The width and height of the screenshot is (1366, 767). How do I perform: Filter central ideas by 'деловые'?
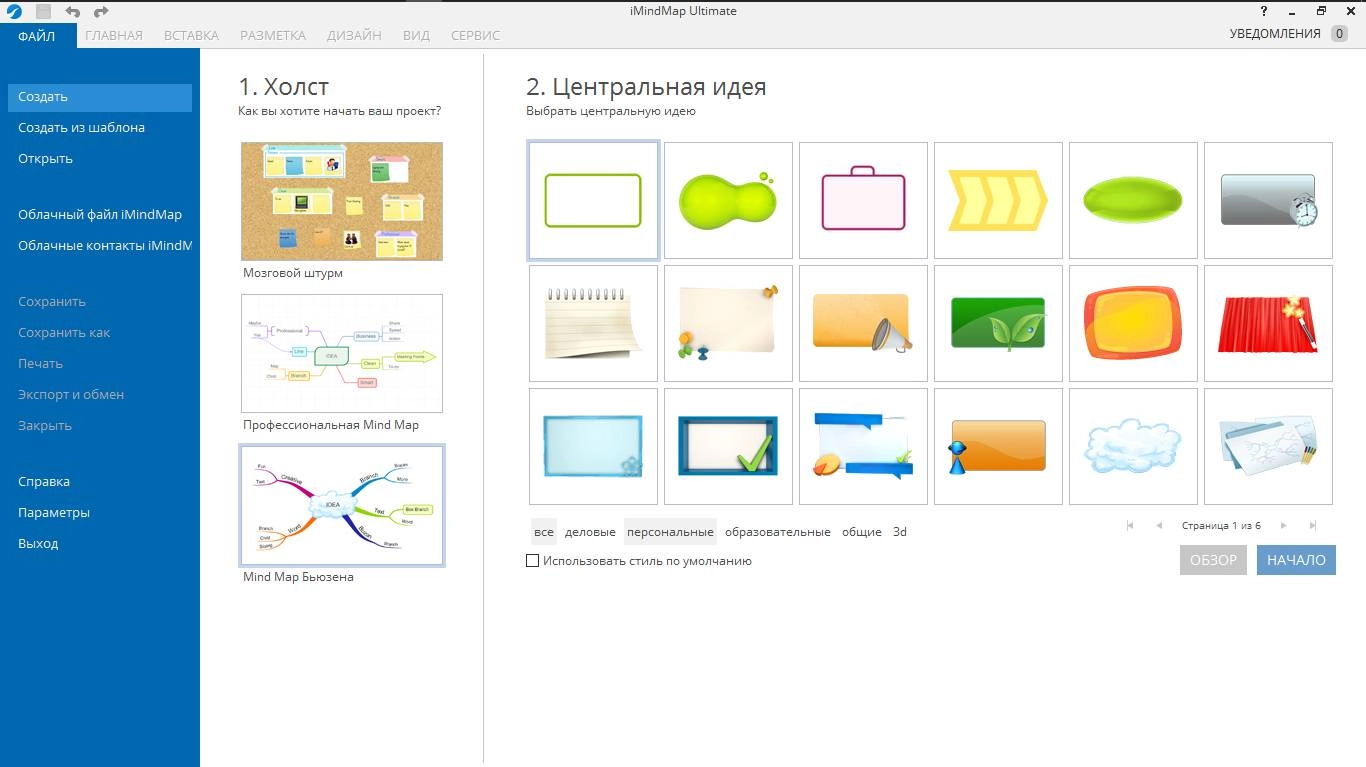pos(590,532)
